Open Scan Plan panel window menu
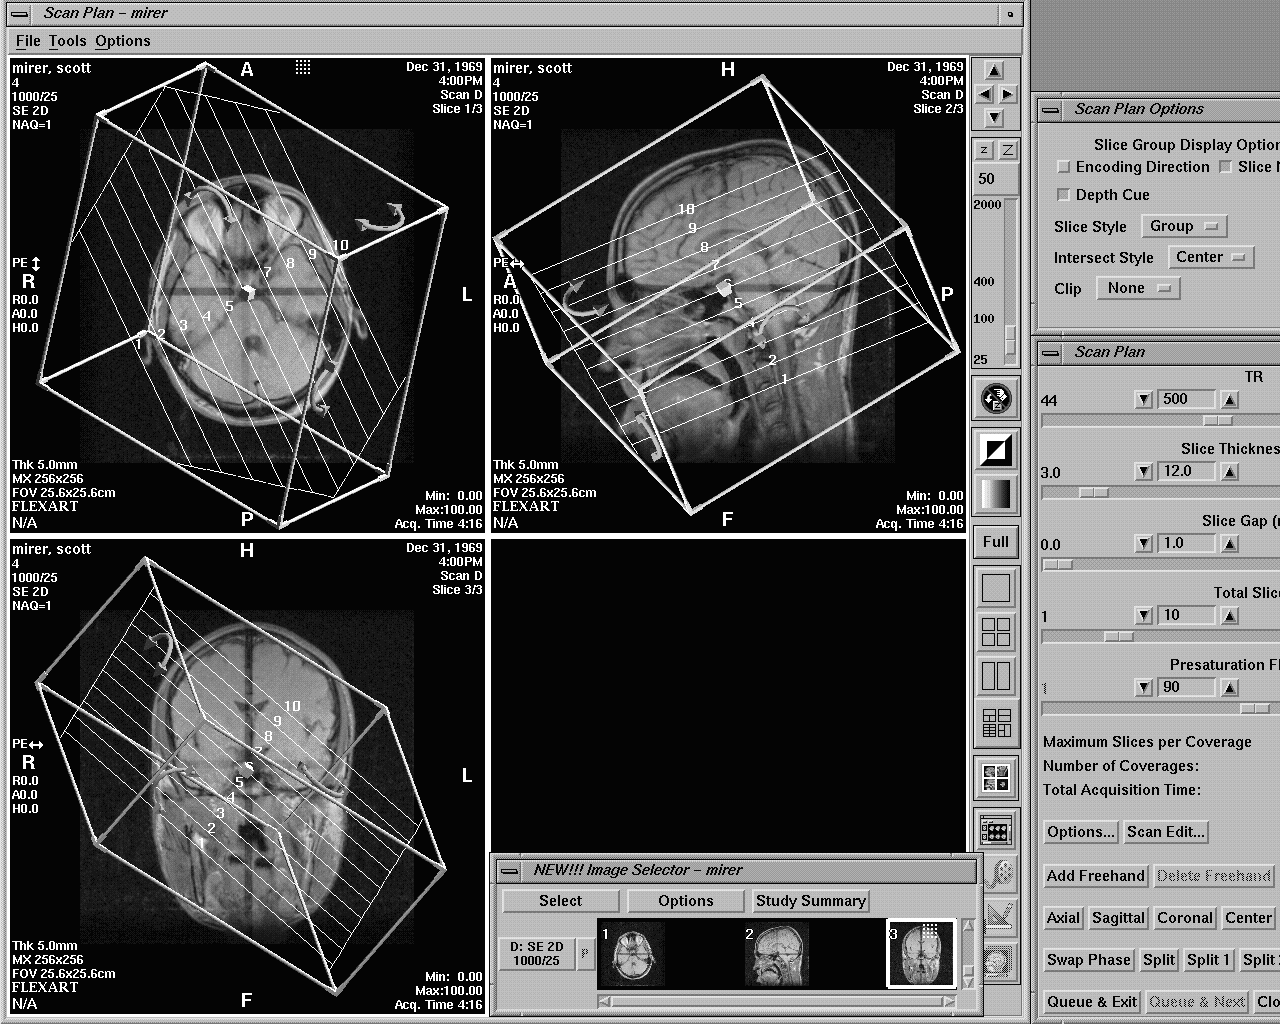Viewport: 1280px width, 1024px height. click(1050, 352)
